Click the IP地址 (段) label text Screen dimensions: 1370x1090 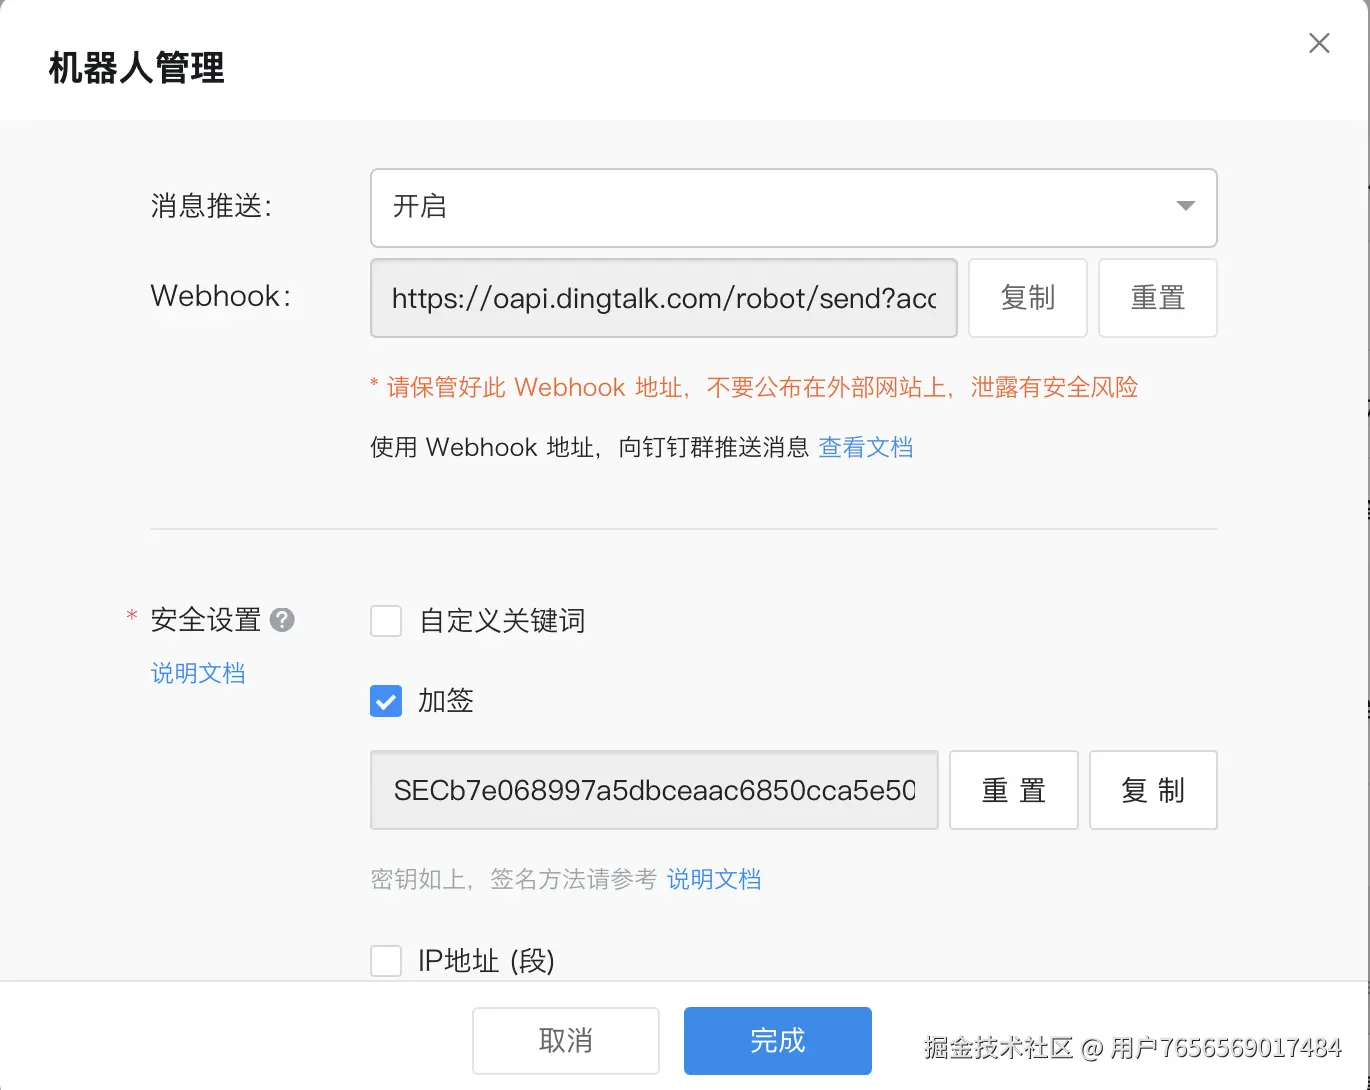pos(486,961)
